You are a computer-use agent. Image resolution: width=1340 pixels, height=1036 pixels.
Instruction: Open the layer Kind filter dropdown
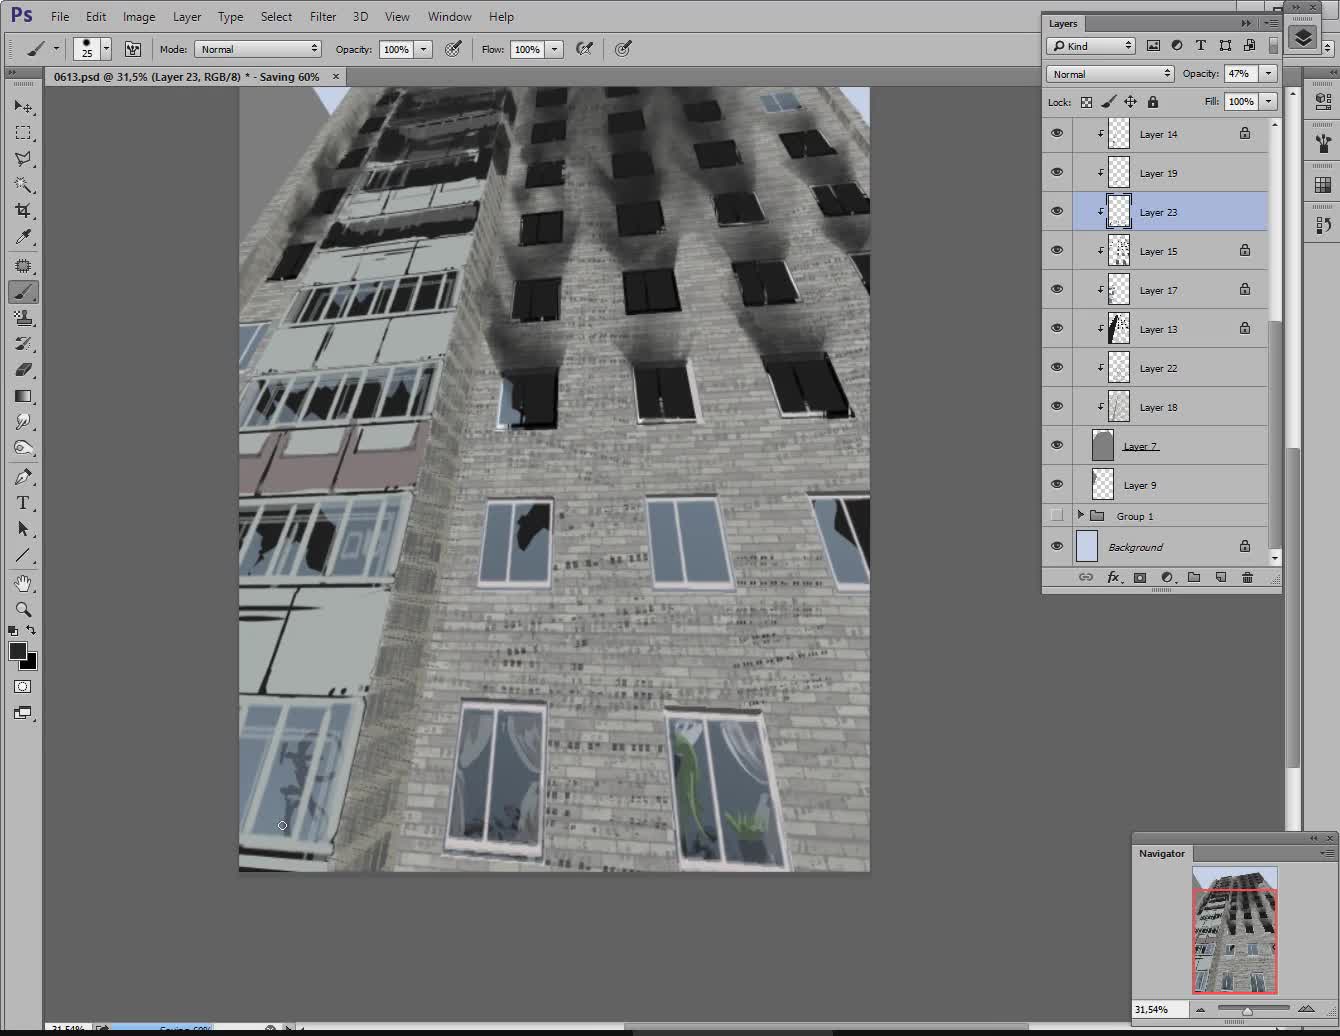coord(1091,45)
